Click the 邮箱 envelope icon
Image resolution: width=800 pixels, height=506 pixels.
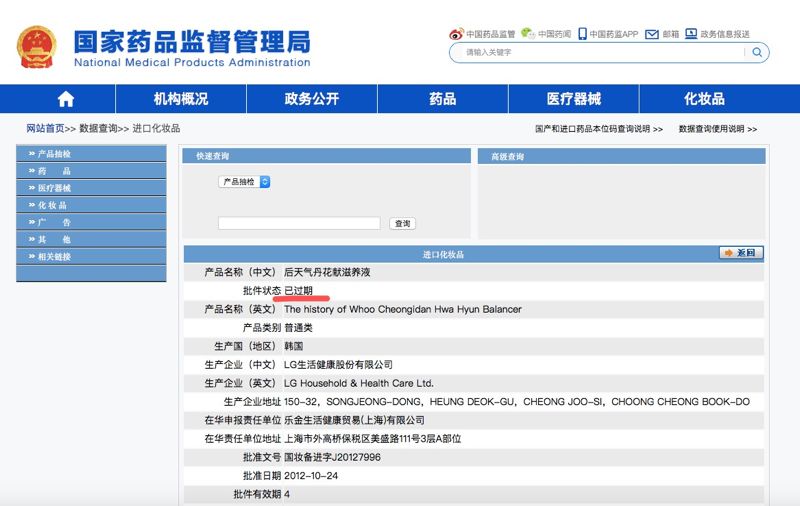point(652,34)
